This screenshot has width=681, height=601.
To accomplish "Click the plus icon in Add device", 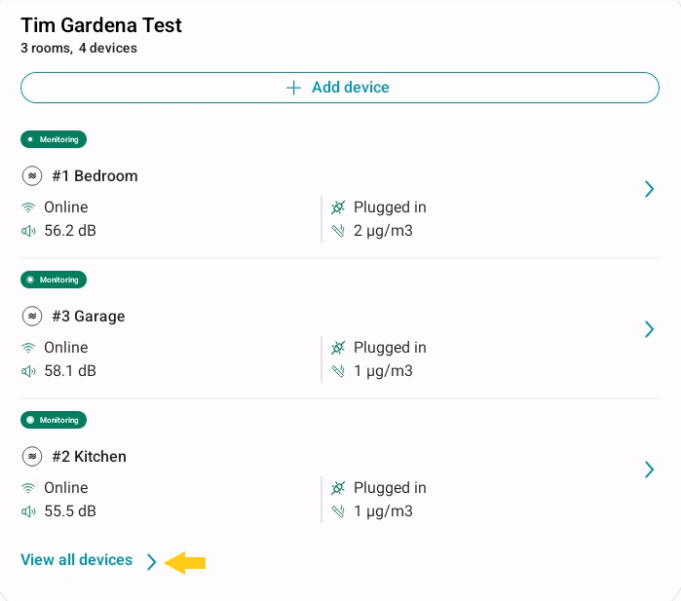I will click(293, 88).
